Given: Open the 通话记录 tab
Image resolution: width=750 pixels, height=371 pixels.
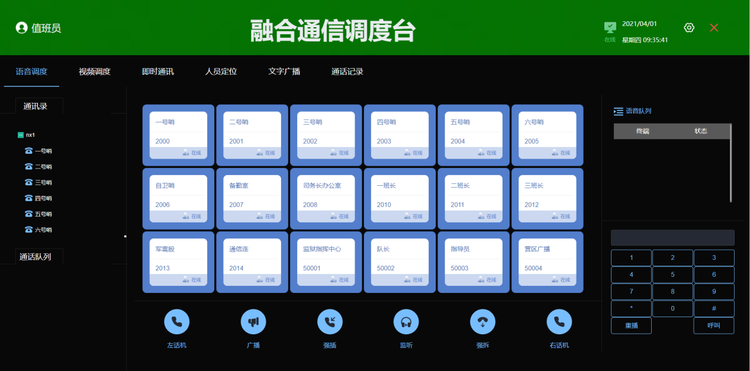Looking at the screenshot, I should (x=347, y=72).
